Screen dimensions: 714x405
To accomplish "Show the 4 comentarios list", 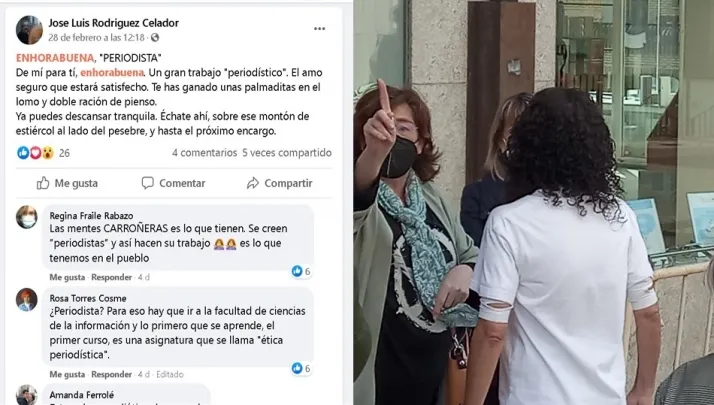I will (204, 153).
